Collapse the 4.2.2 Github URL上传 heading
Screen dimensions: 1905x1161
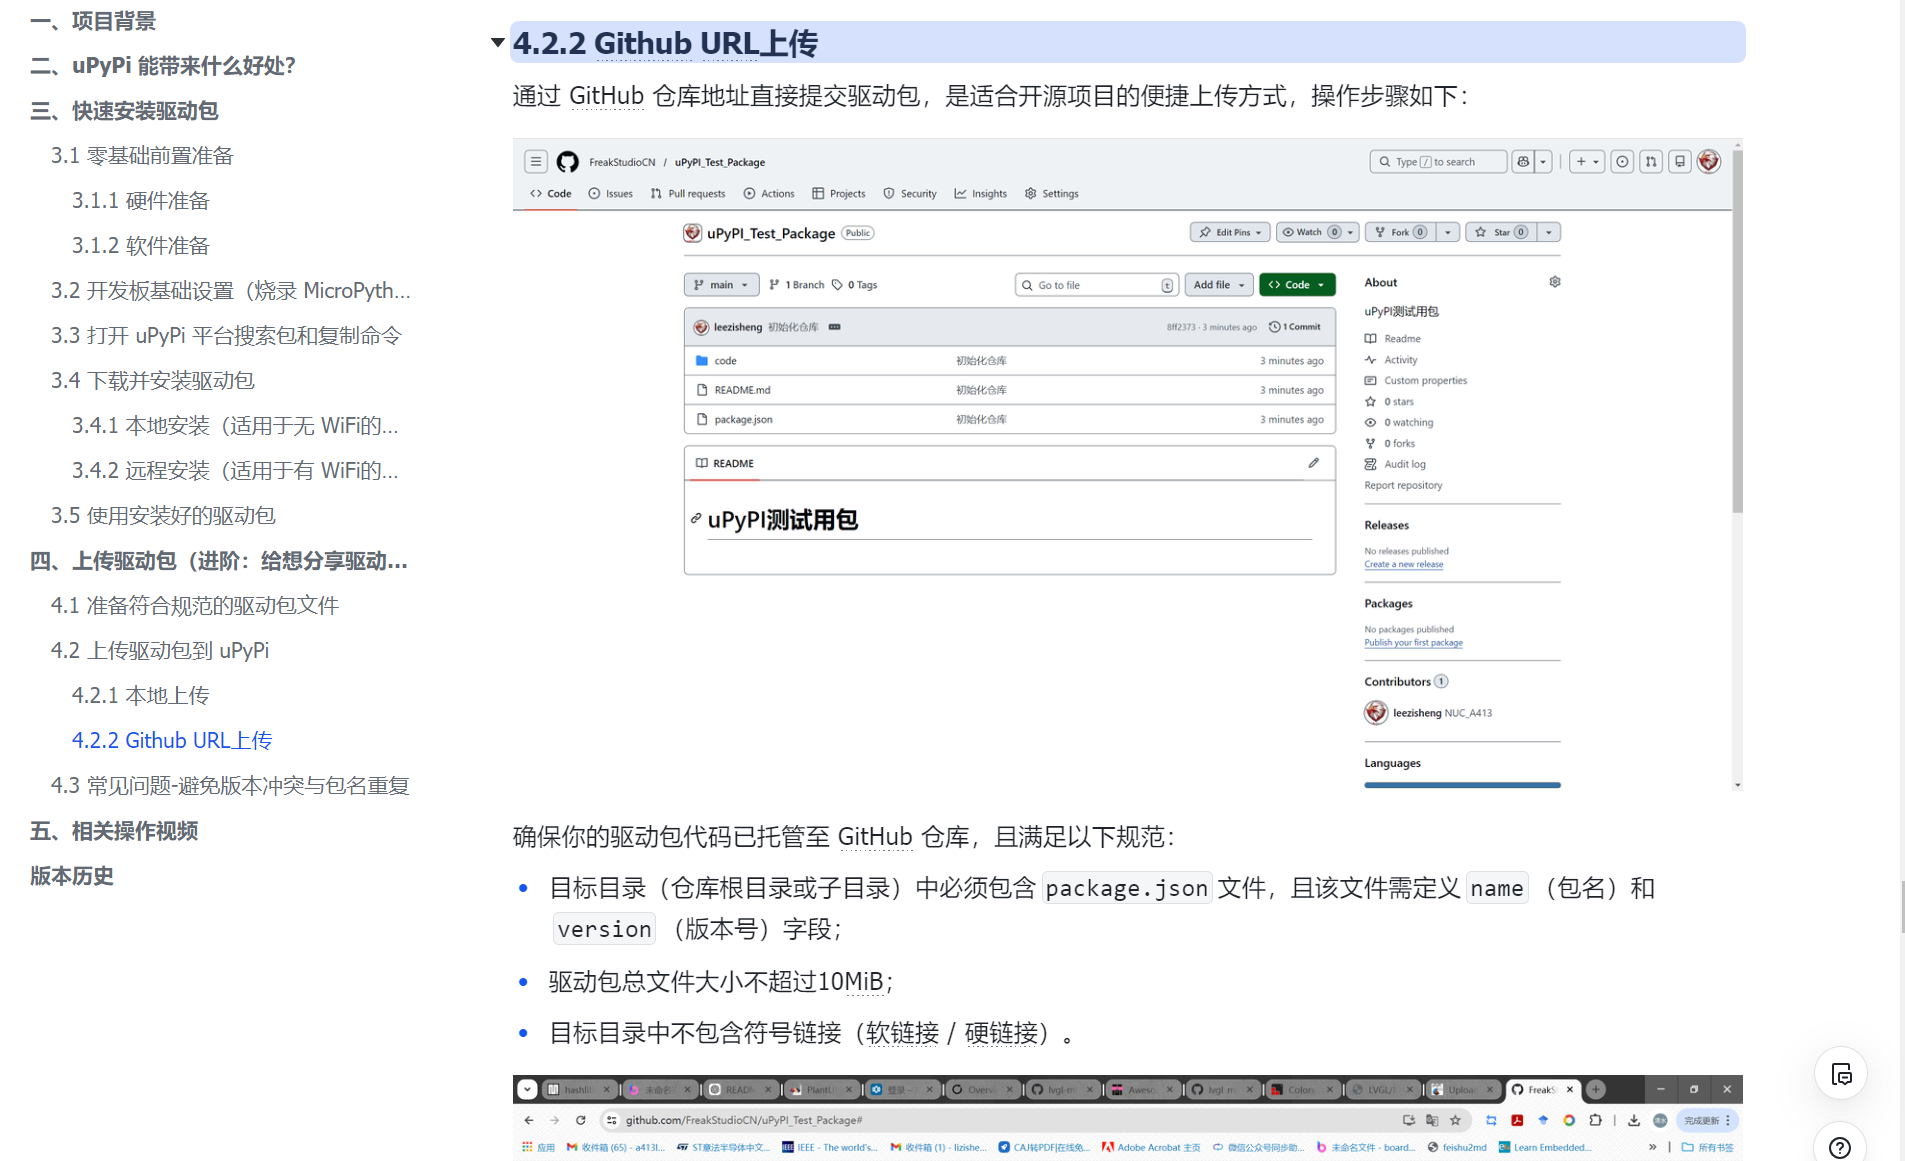tap(497, 42)
